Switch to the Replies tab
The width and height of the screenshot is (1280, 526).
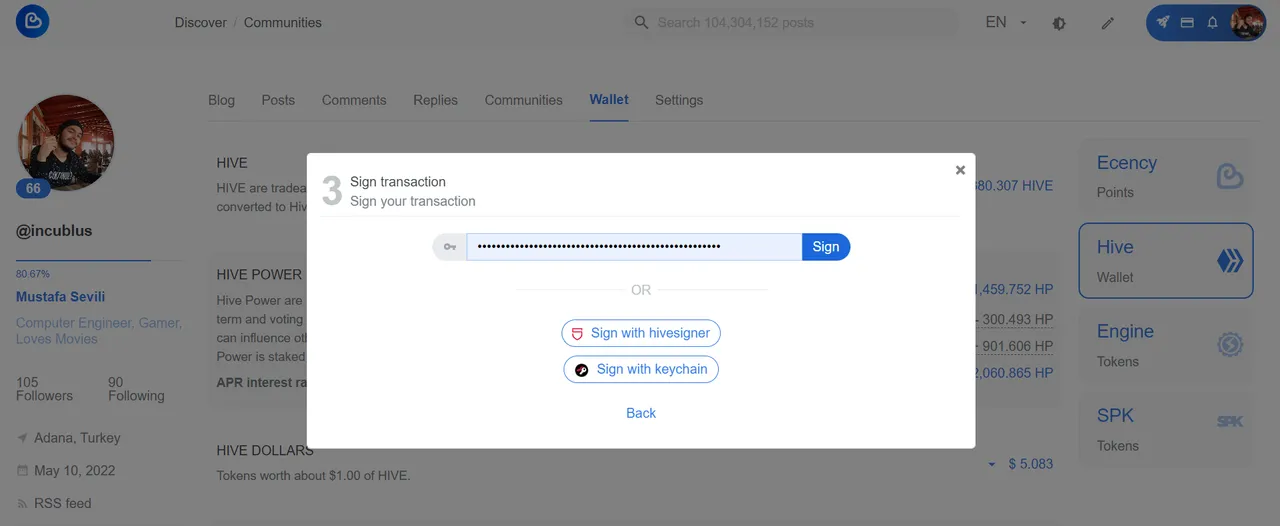click(435, 100)
